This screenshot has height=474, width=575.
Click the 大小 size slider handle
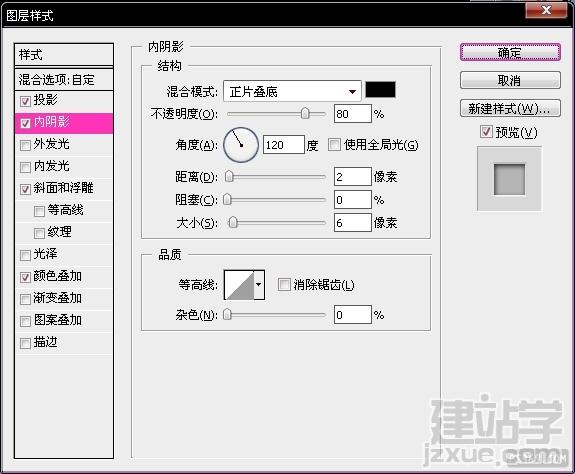point(233,223)
